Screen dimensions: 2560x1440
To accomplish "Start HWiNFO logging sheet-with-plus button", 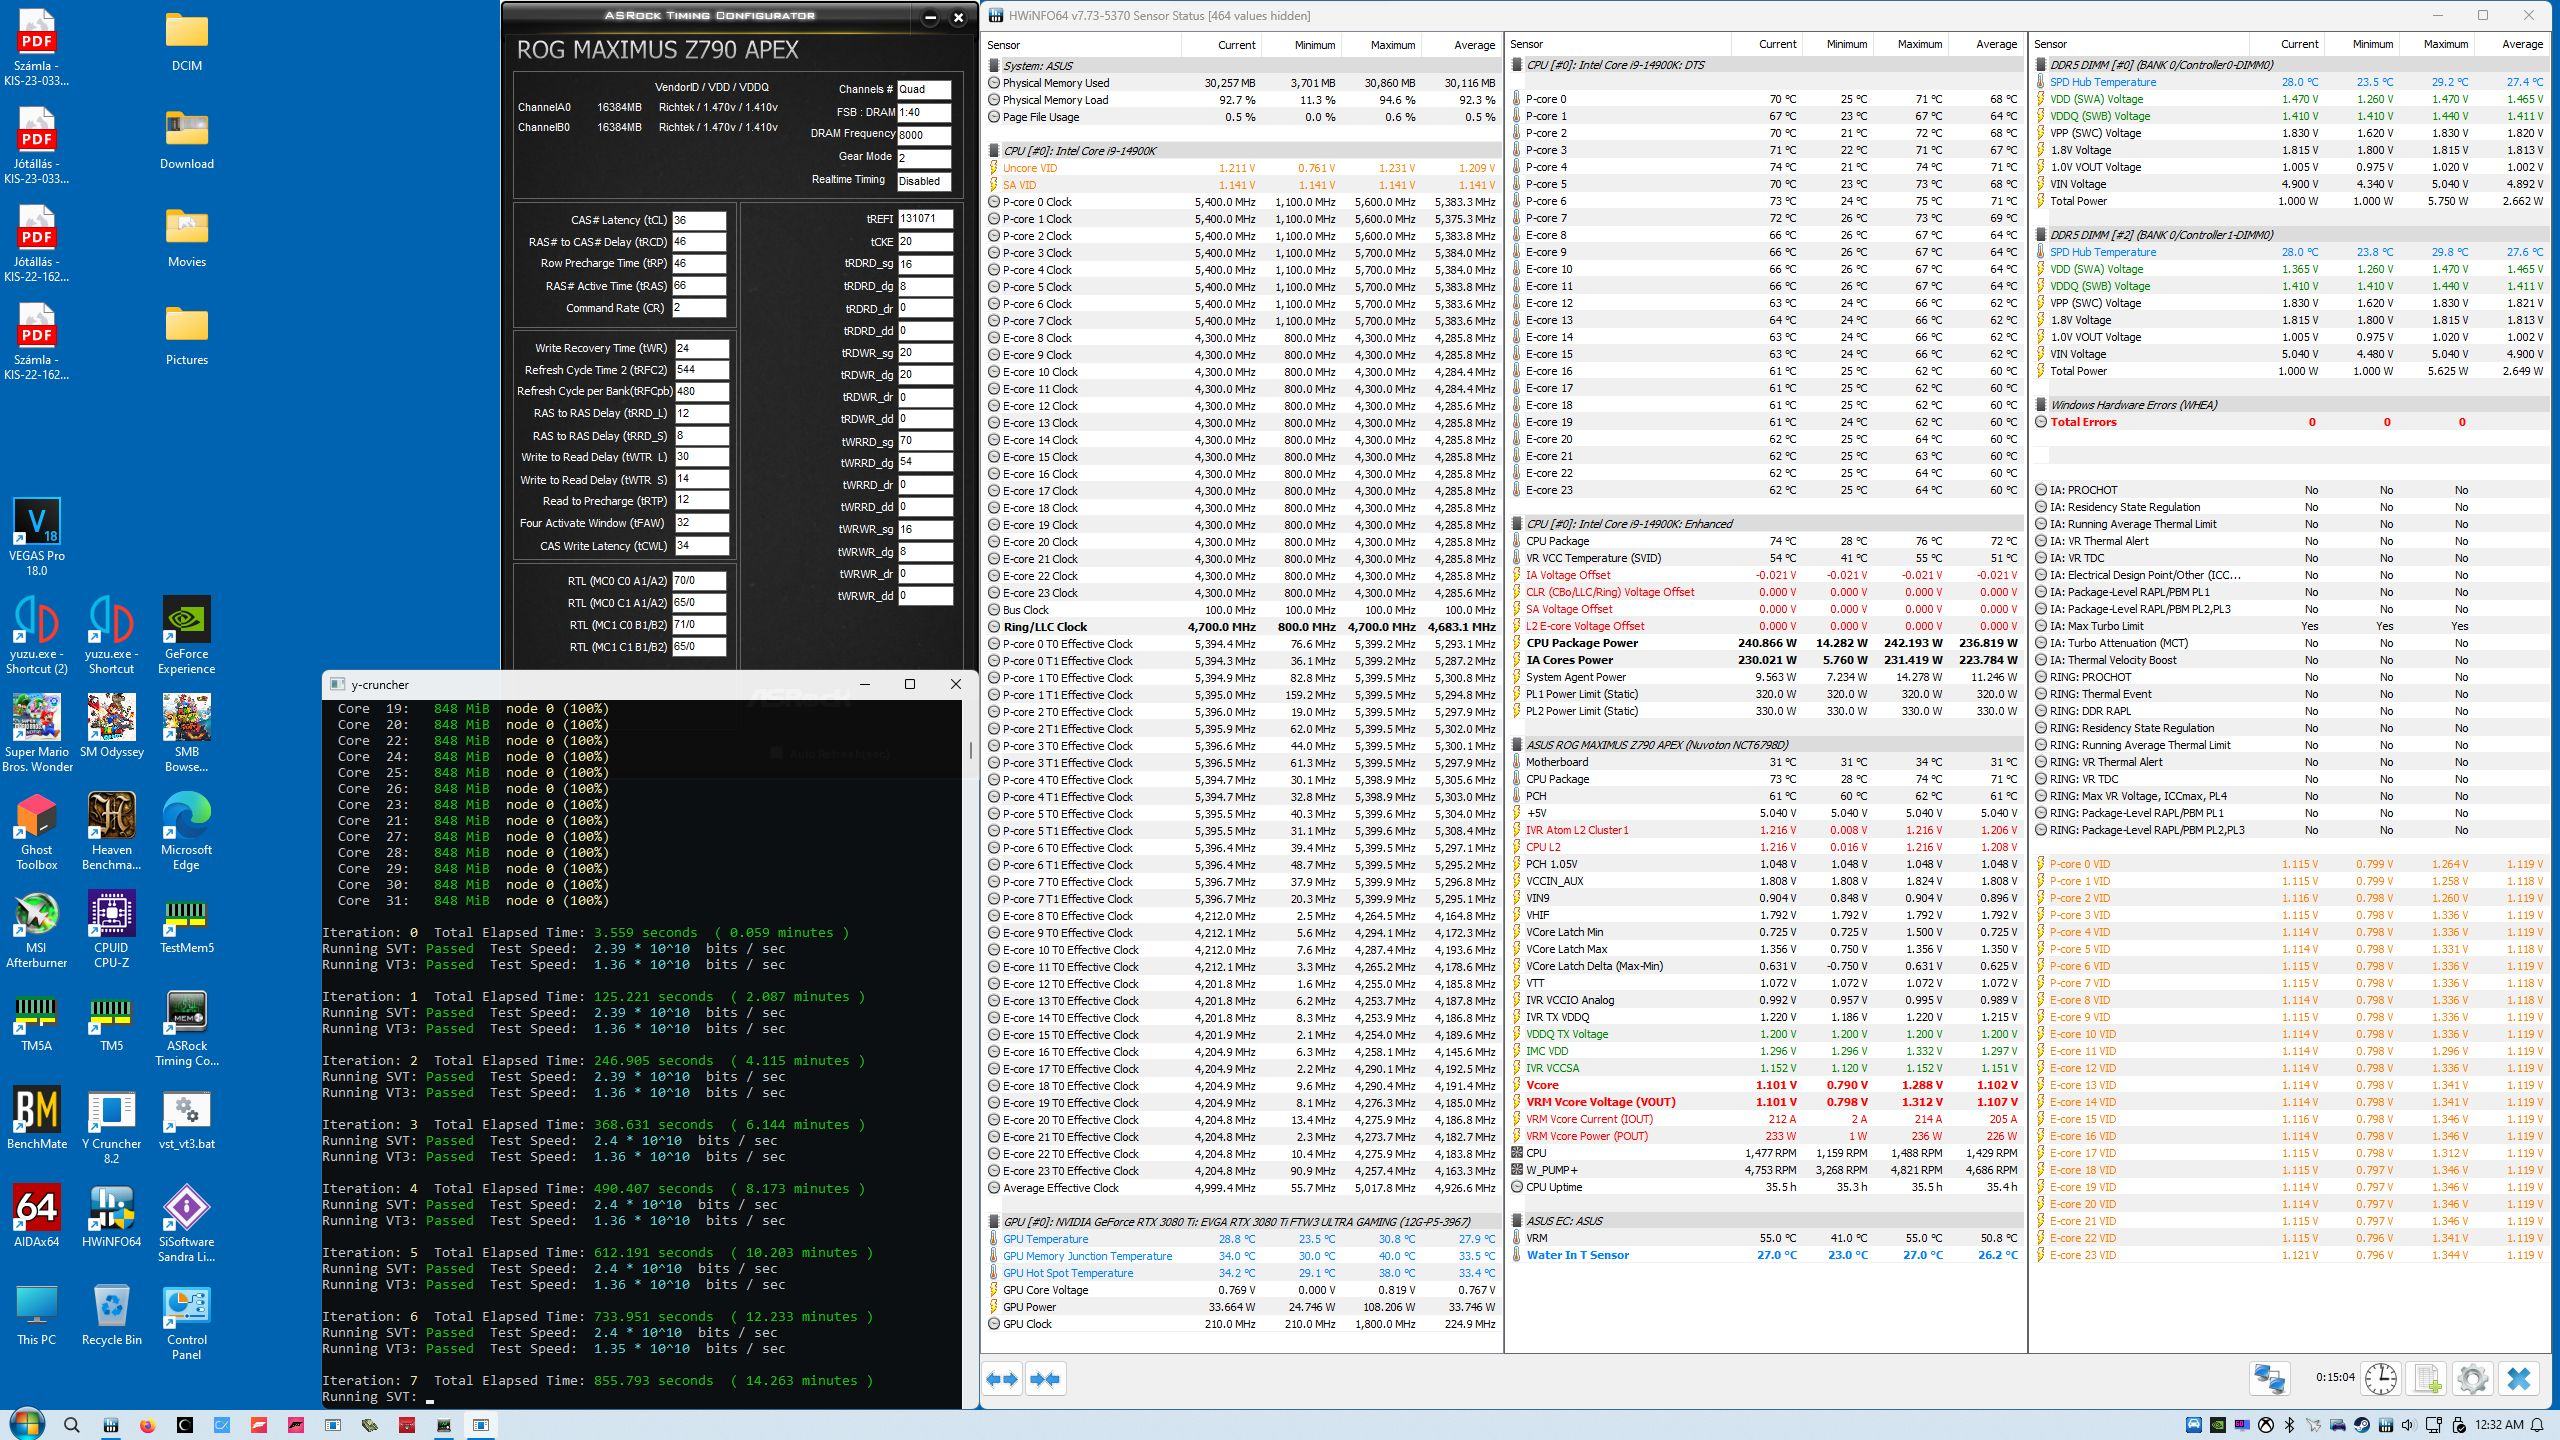I will pos(2427,1379).
